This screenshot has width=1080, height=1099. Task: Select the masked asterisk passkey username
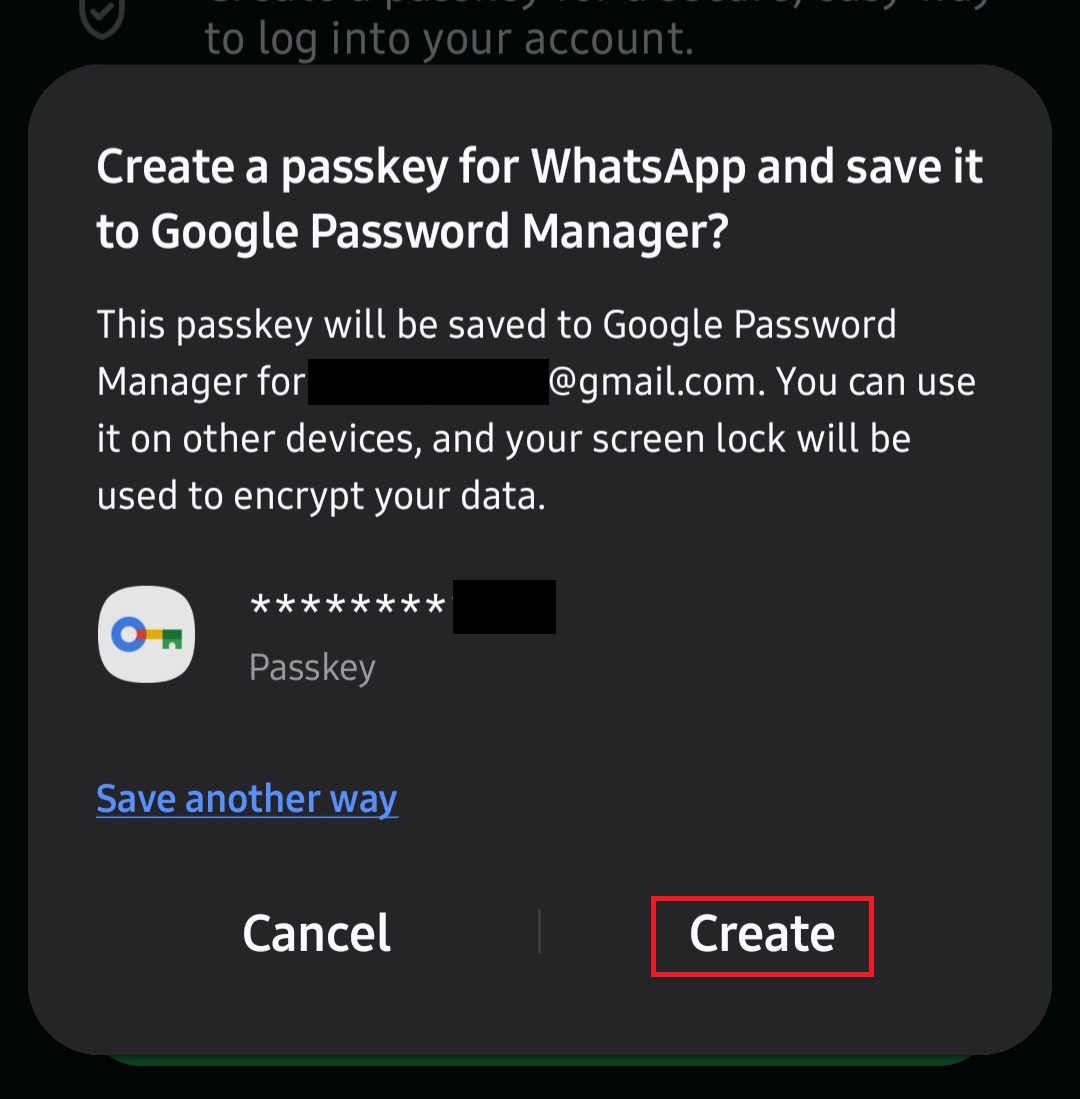(x=347, y=606)
